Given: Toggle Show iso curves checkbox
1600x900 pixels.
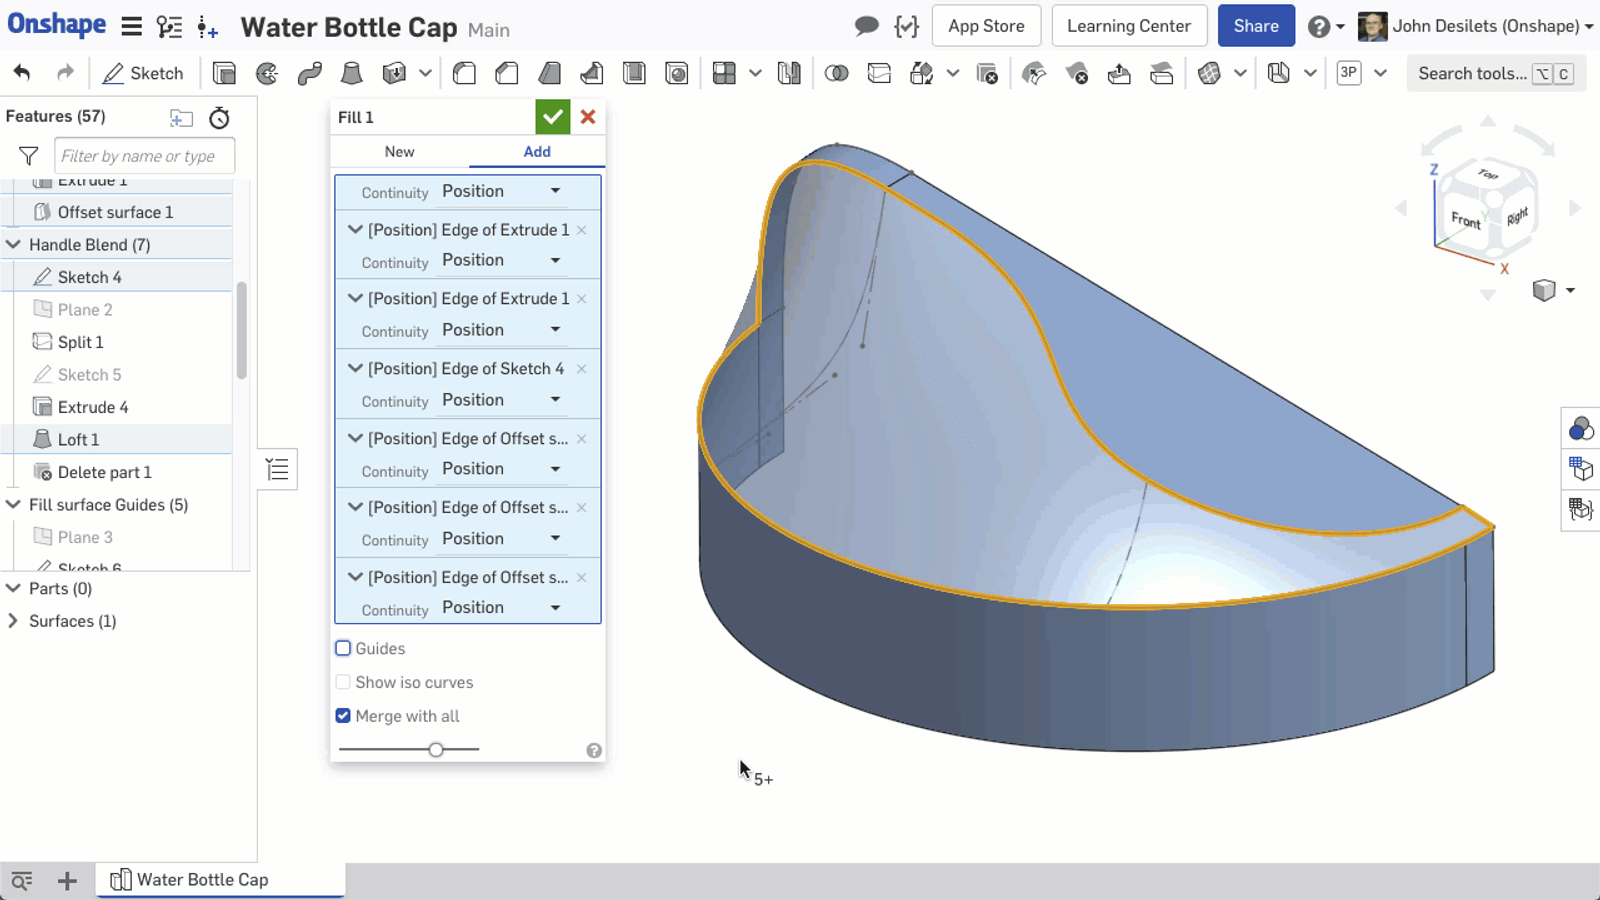Looking at the screenshot, I should pos(343,682).
